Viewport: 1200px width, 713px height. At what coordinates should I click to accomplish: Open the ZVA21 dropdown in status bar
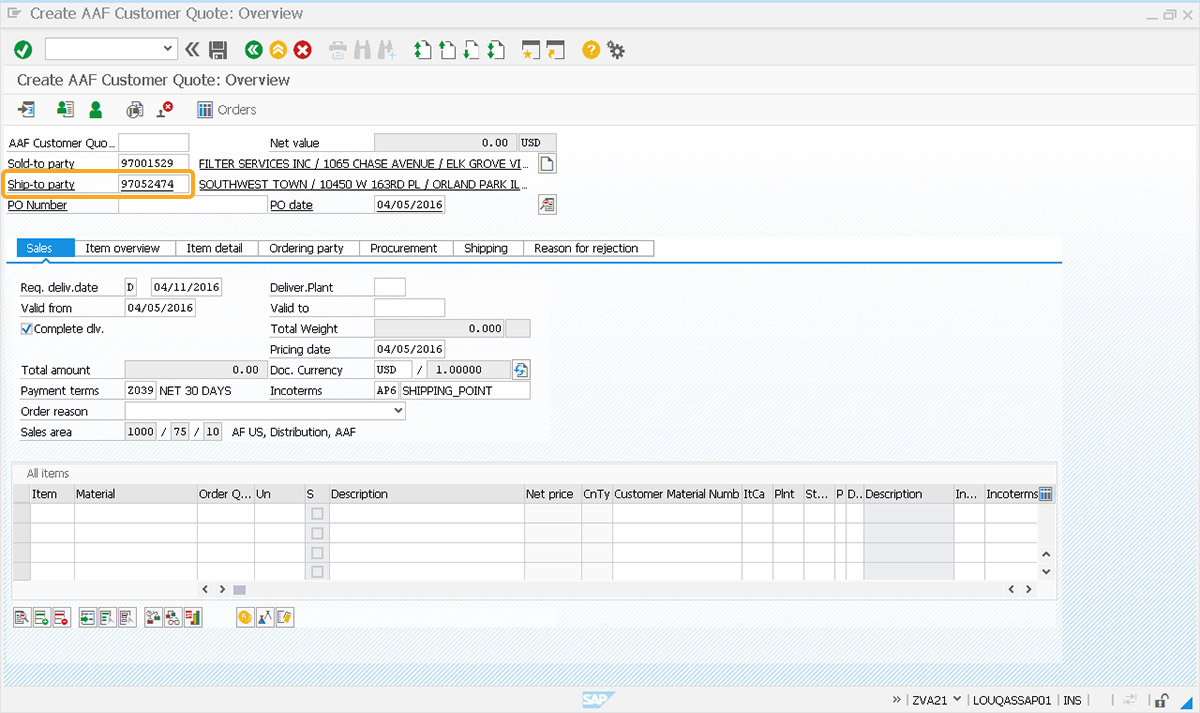coord(958,699)
